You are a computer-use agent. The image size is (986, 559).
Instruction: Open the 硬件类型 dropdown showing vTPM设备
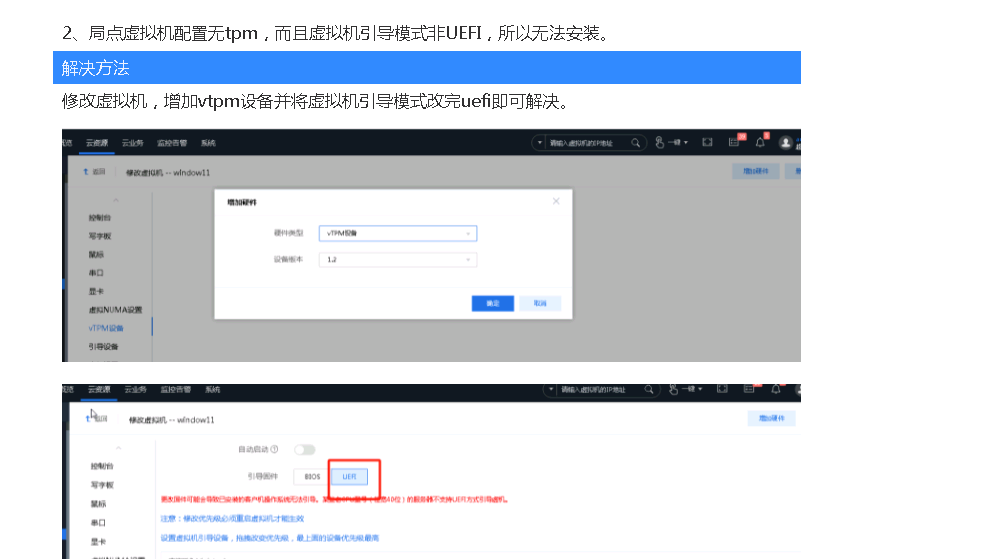398,233
